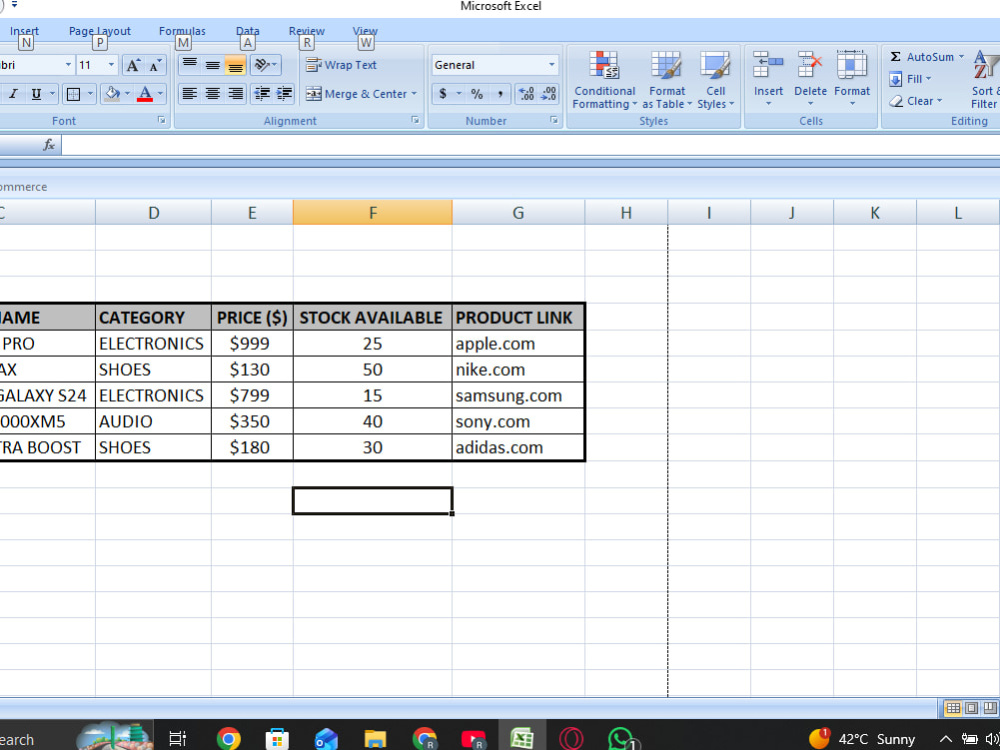Select the apple.com cell
Screen dimensions: 1000x750
[518, 344]
